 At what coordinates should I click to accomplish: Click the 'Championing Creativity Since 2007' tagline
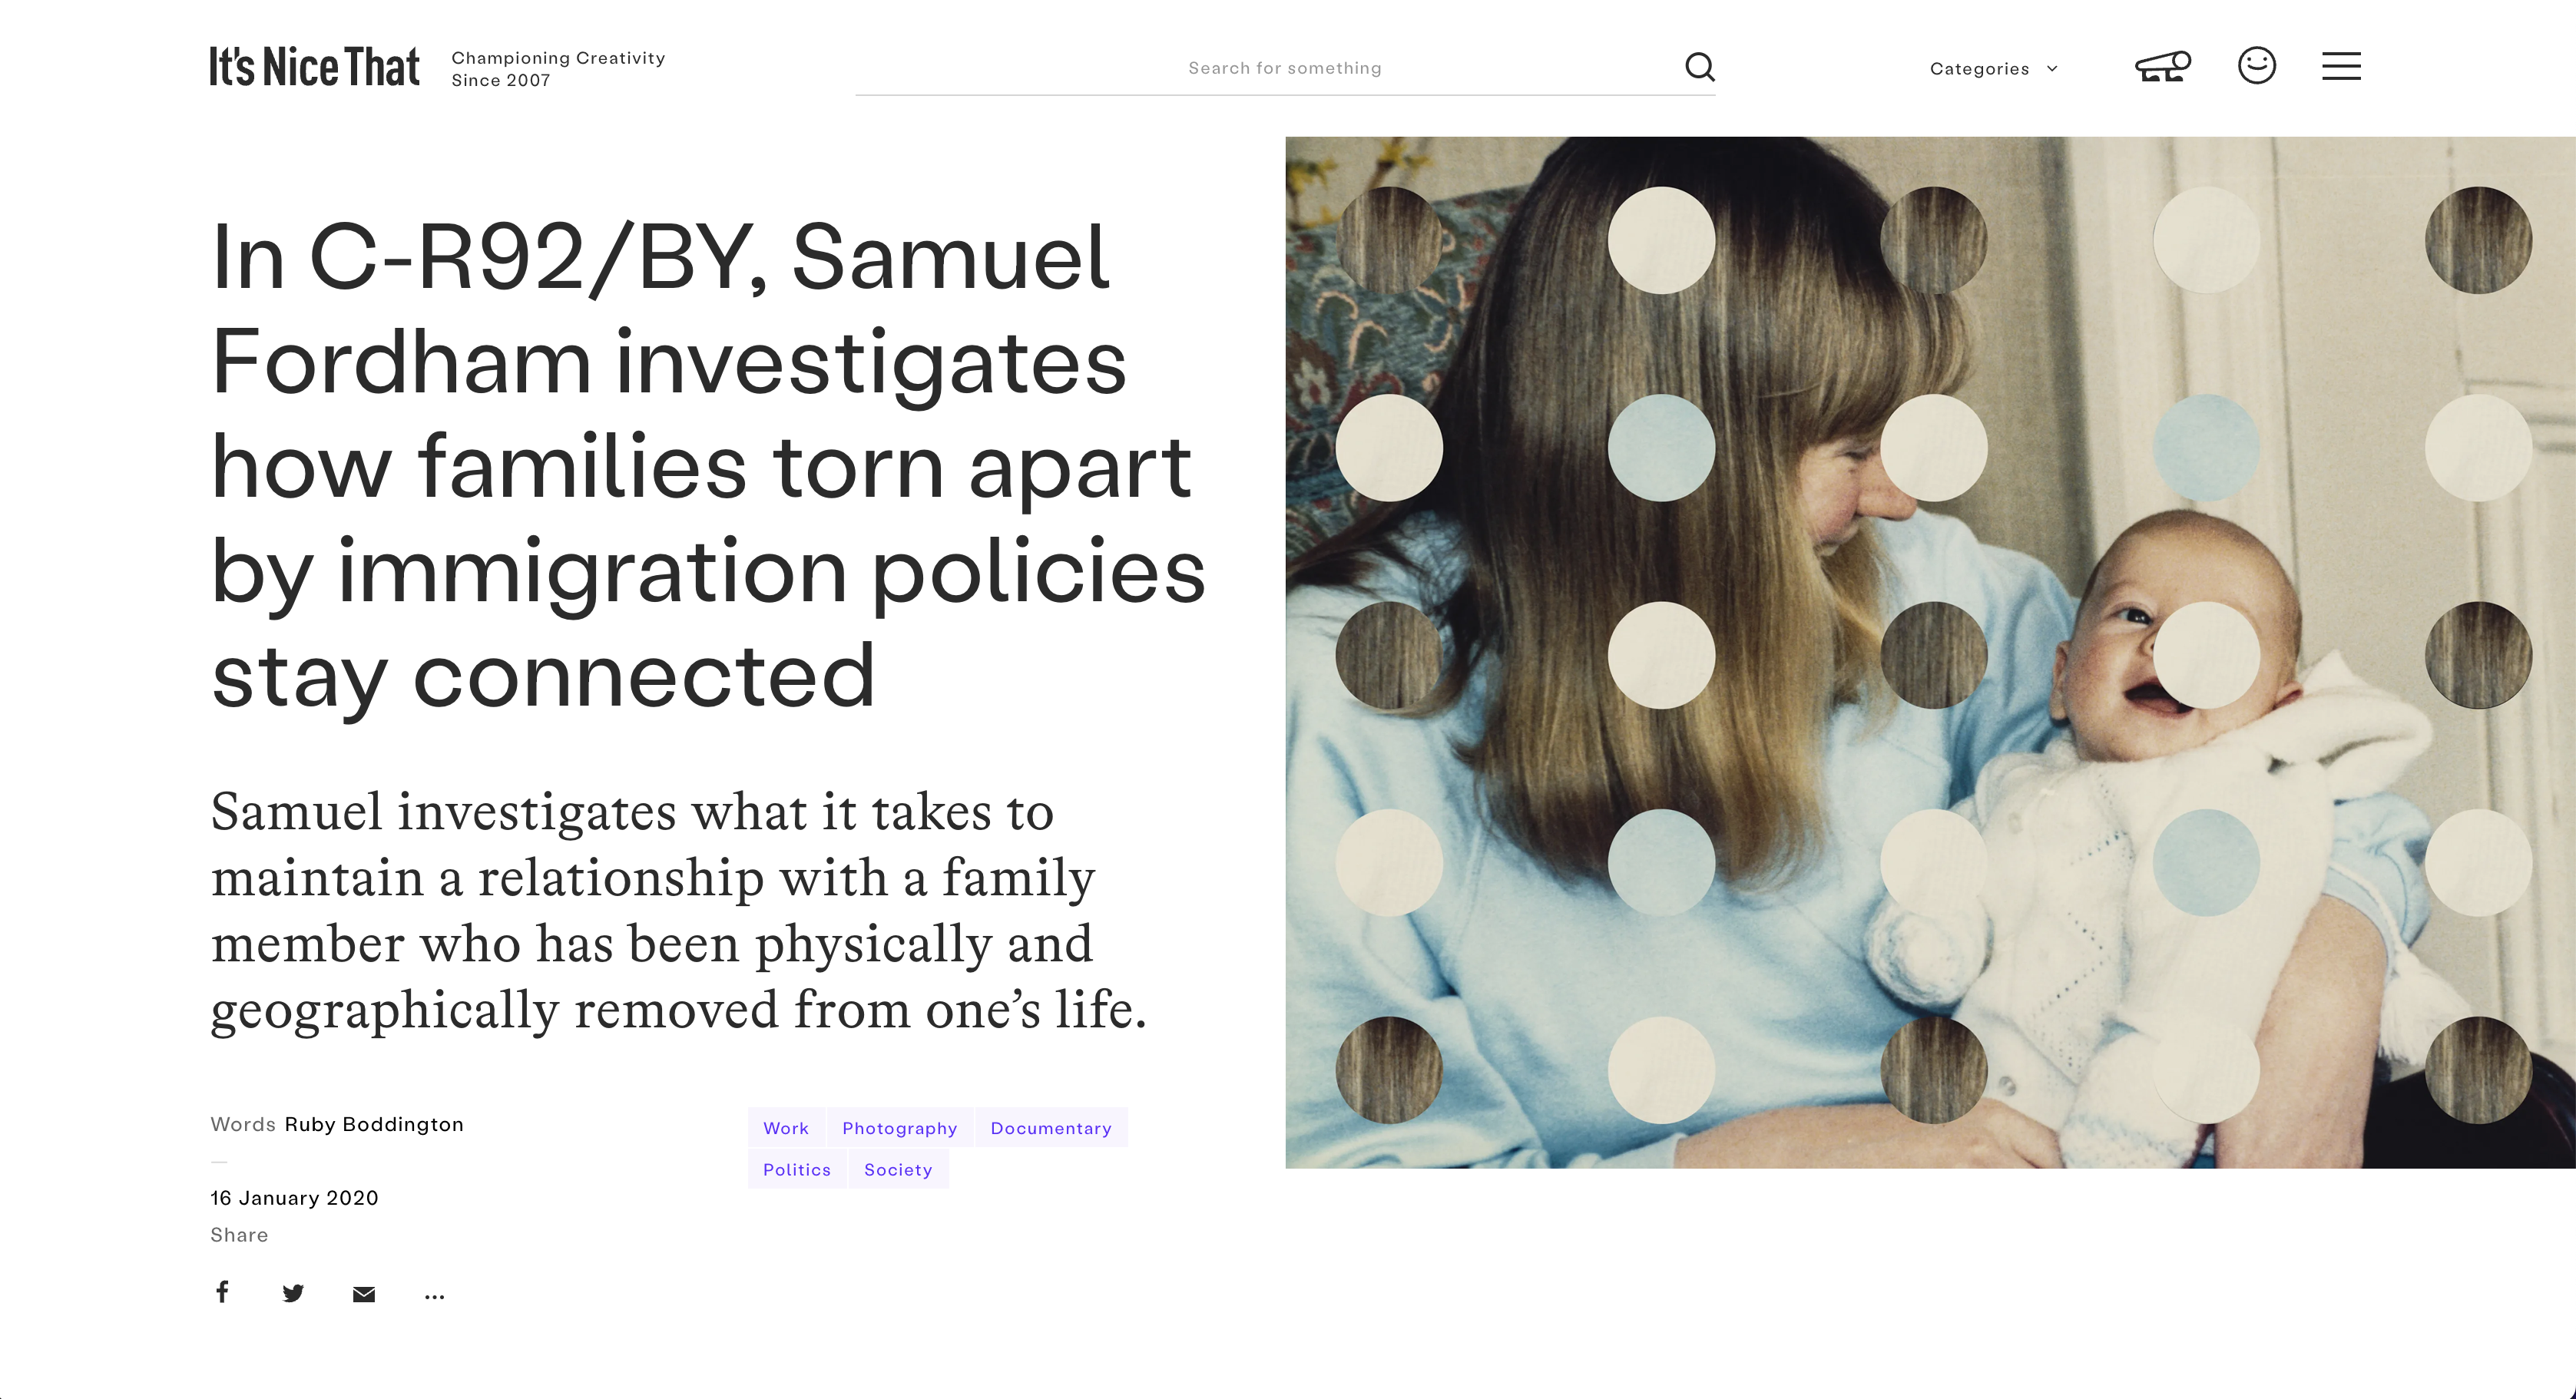tap(558, 69)
